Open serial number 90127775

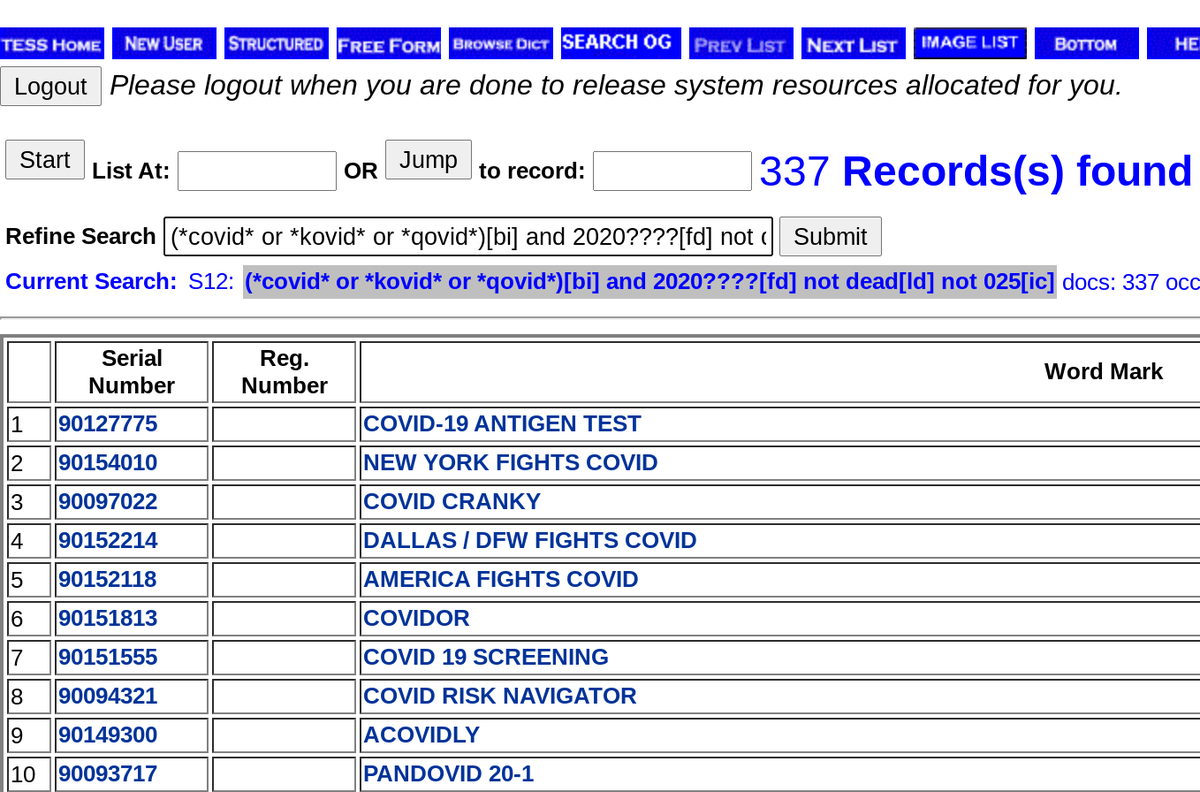pyautogui.click(x=108, y=423)
